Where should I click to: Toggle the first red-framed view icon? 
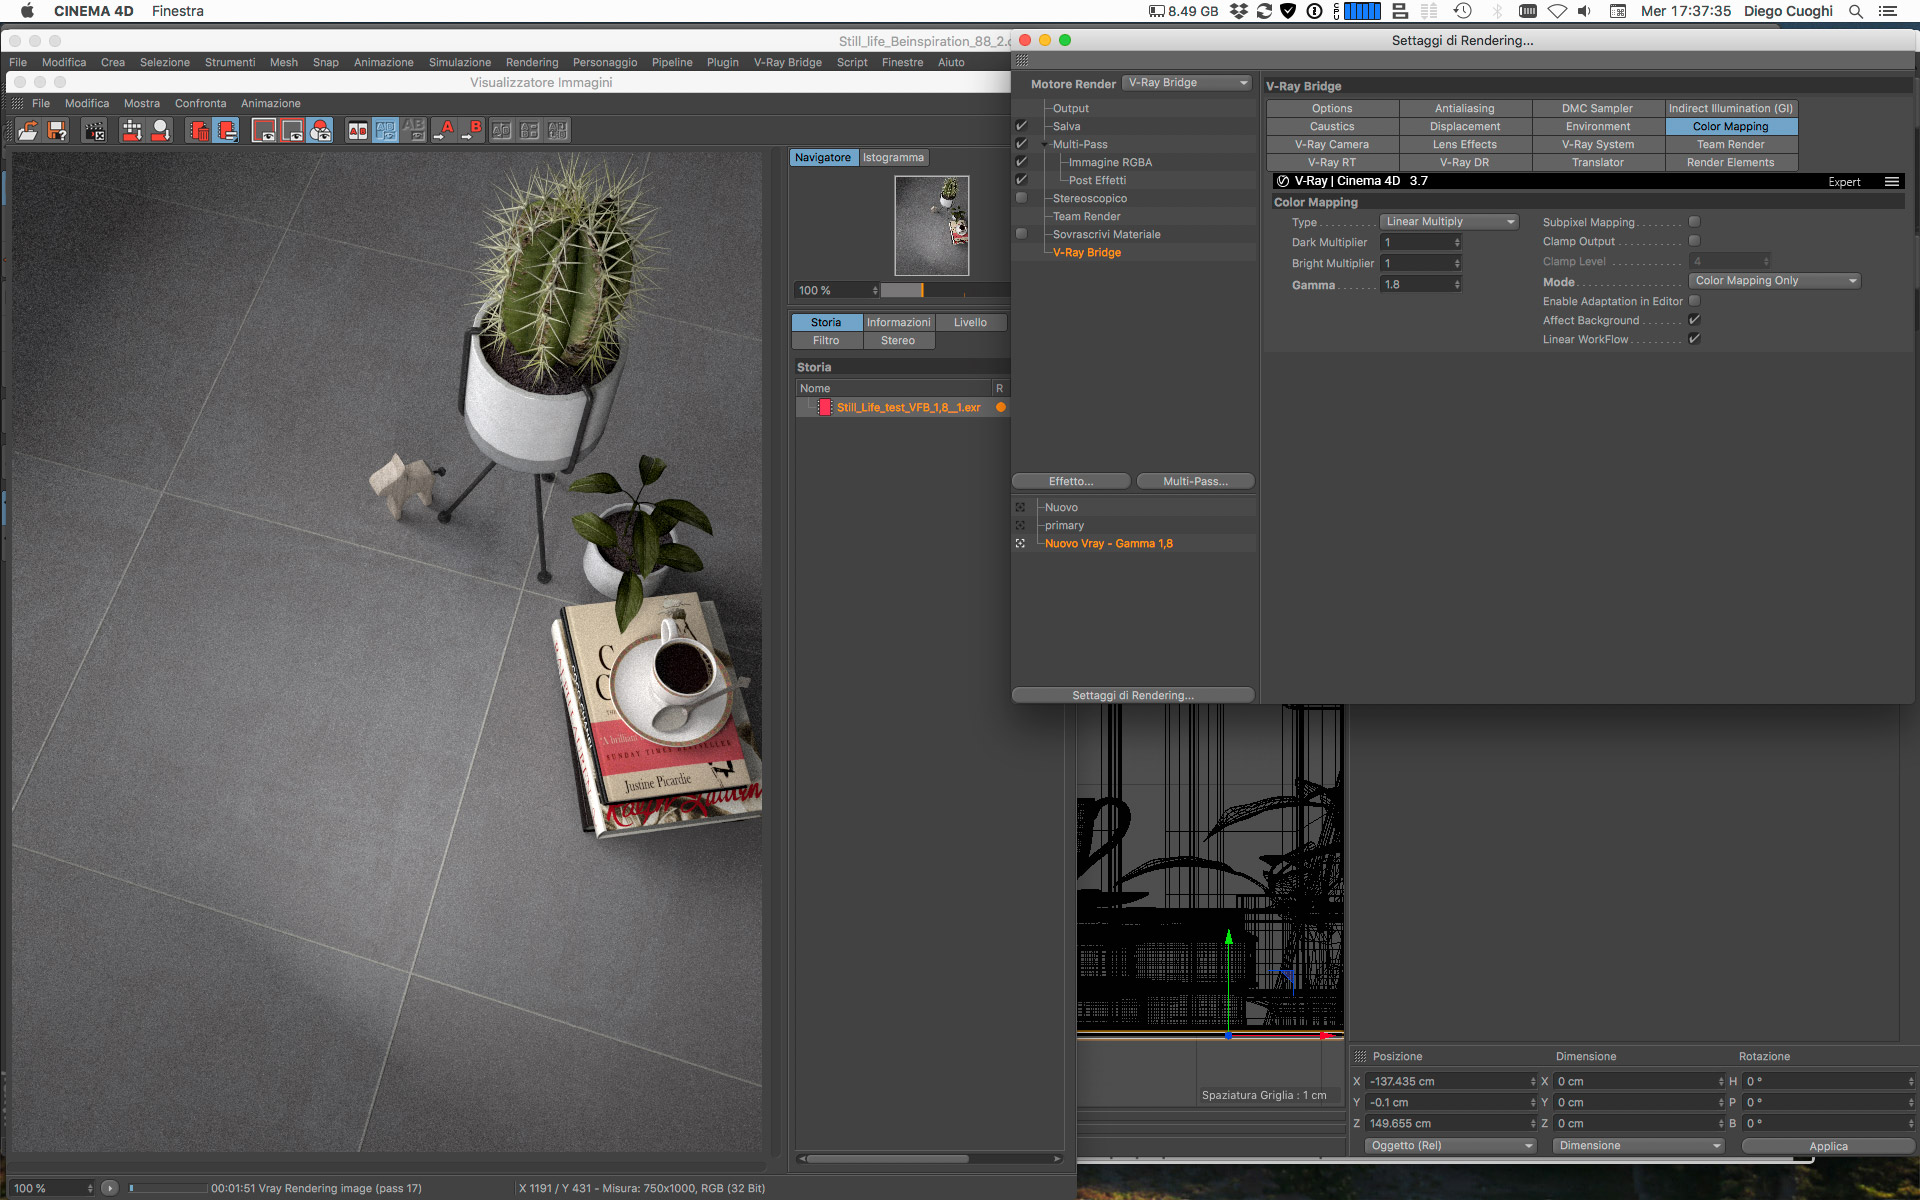(x=264, y=130)
